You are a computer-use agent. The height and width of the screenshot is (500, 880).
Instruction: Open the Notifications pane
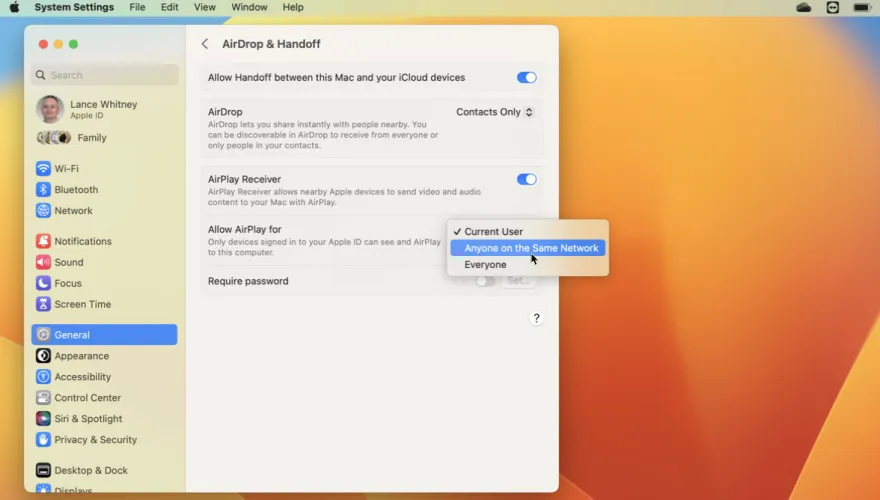coord(83,241)
